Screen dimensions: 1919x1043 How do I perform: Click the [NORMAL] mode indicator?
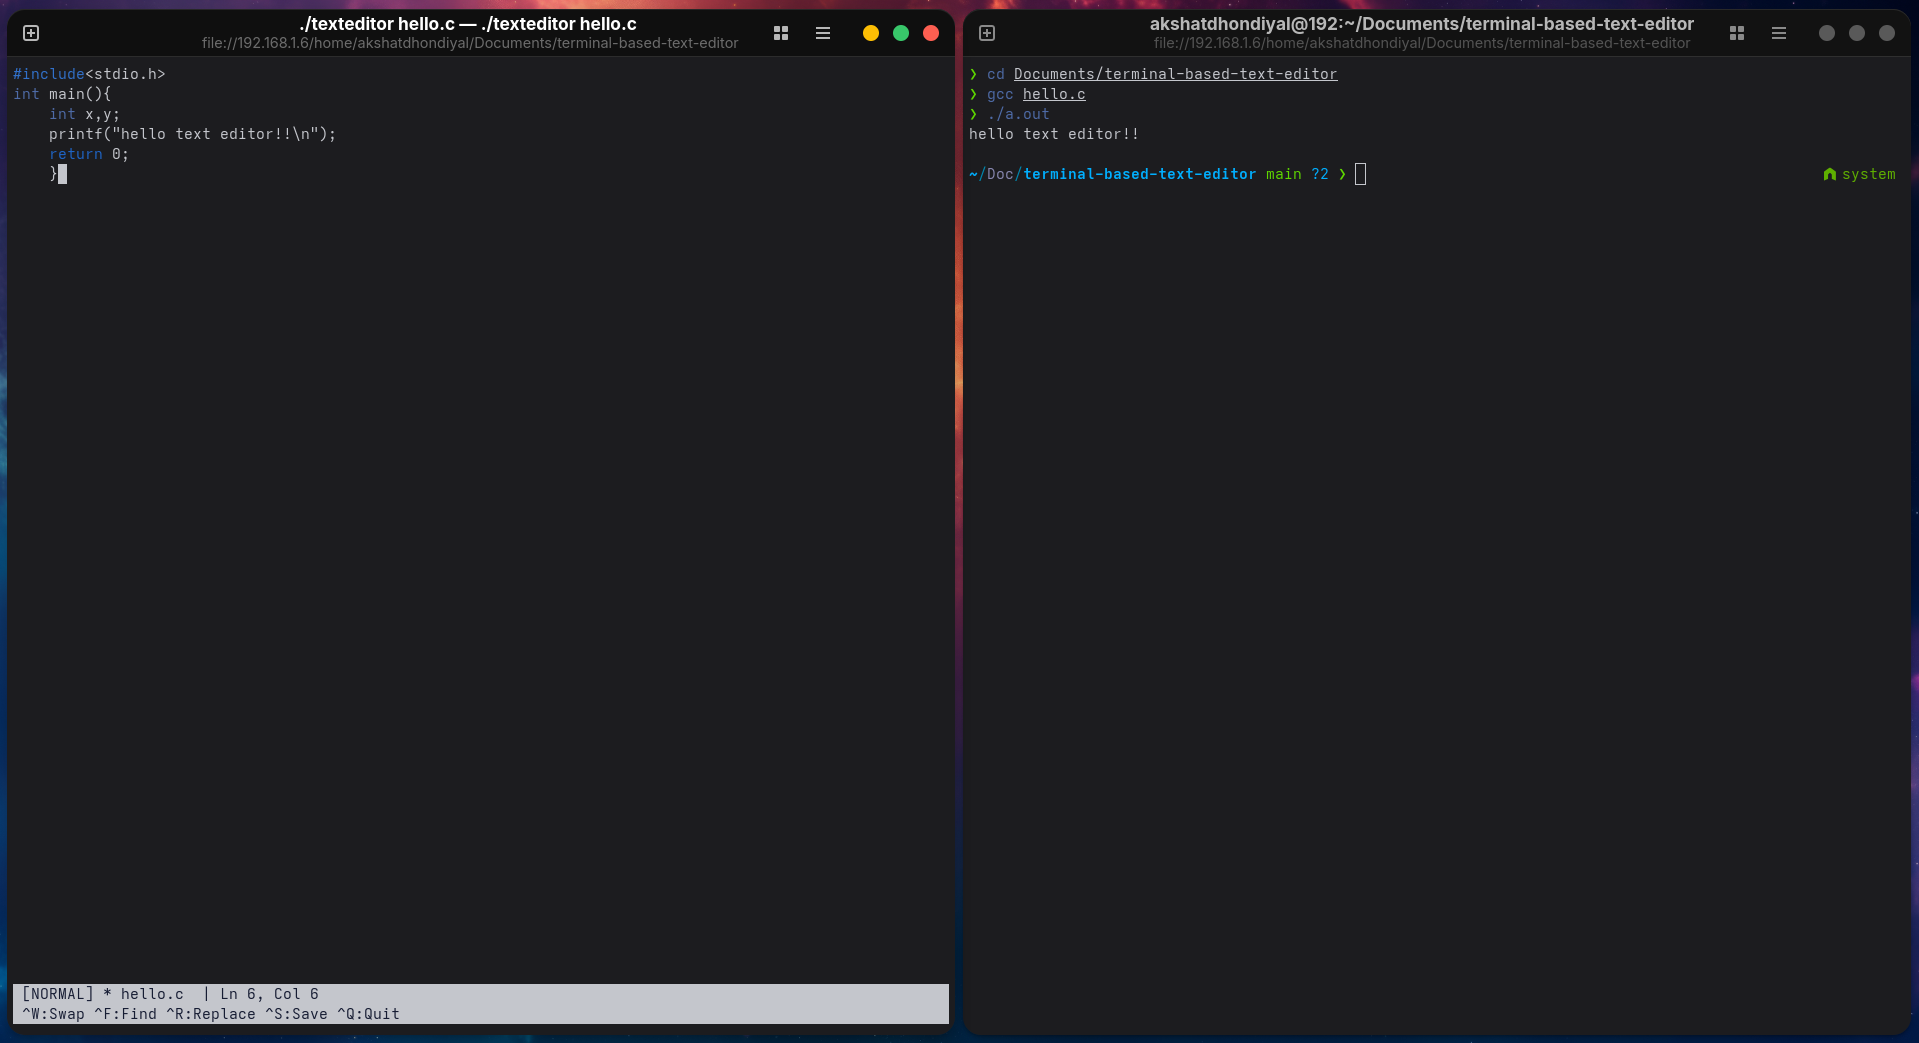click(x=58, y=994)
